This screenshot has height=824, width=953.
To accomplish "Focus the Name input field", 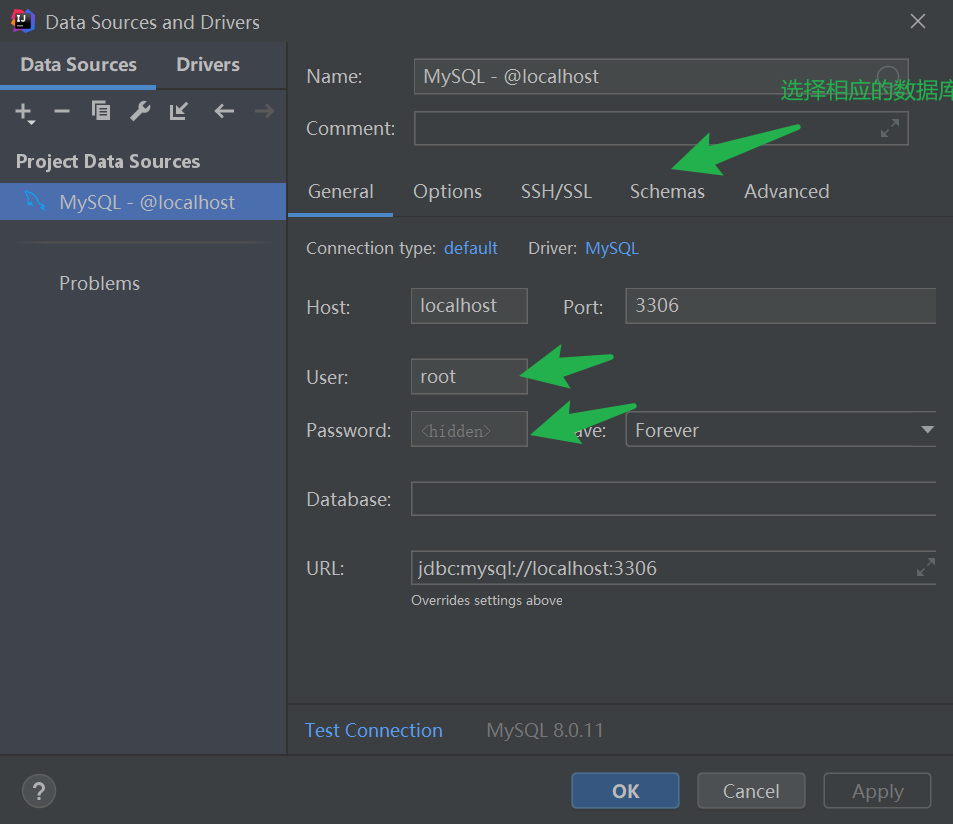I will point(661,77).
